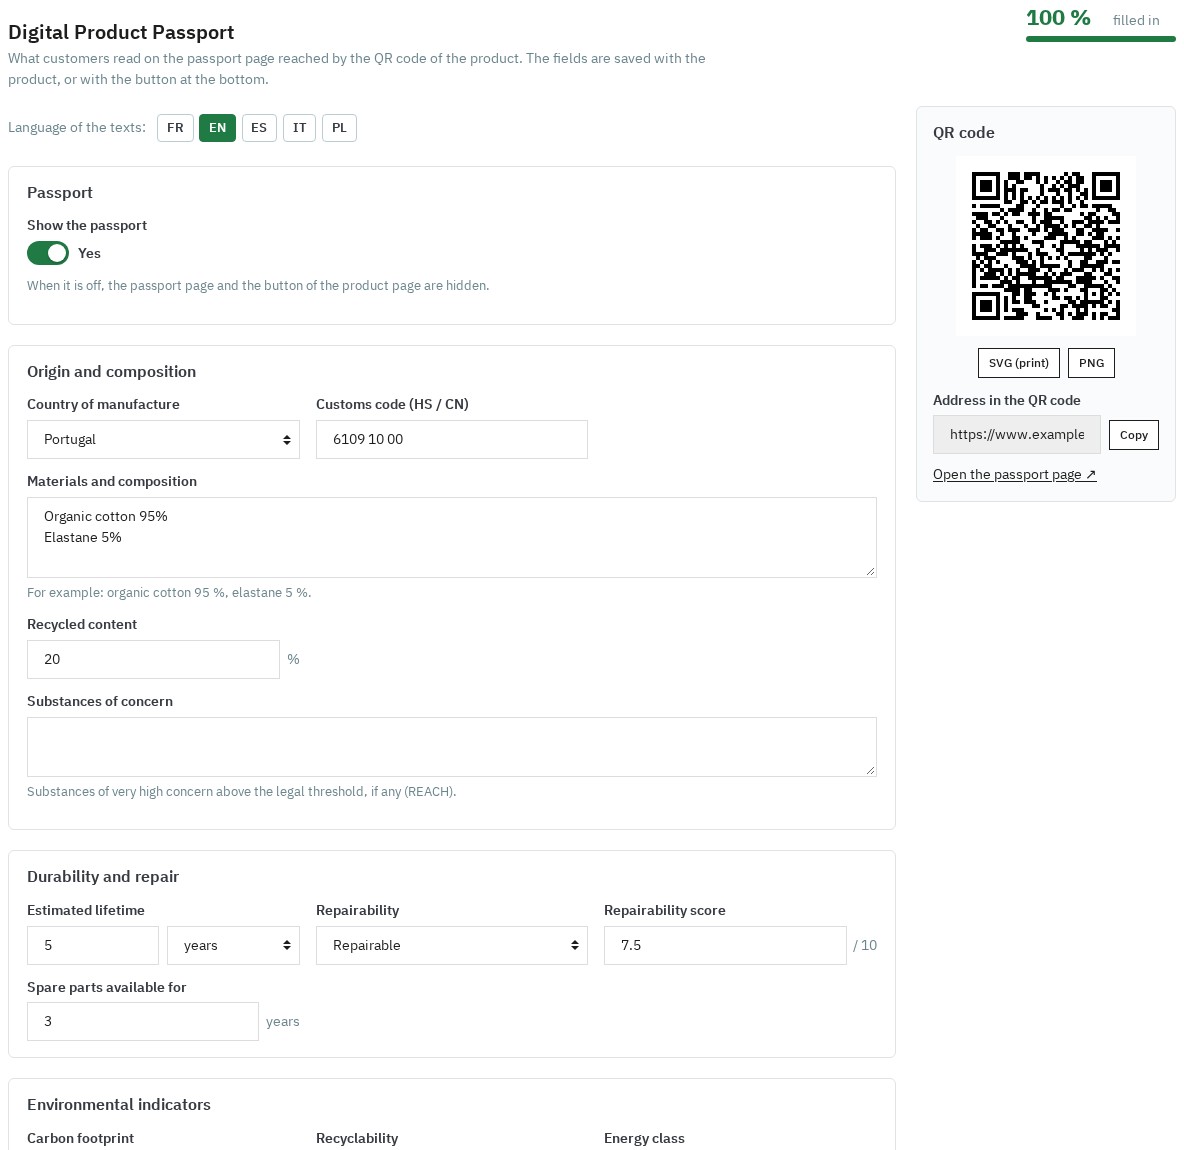Image resolution: width=1184 pixels, height=1150 pixels.
Task: Click the Carbon footprint label
Action: coord(80,1138)
